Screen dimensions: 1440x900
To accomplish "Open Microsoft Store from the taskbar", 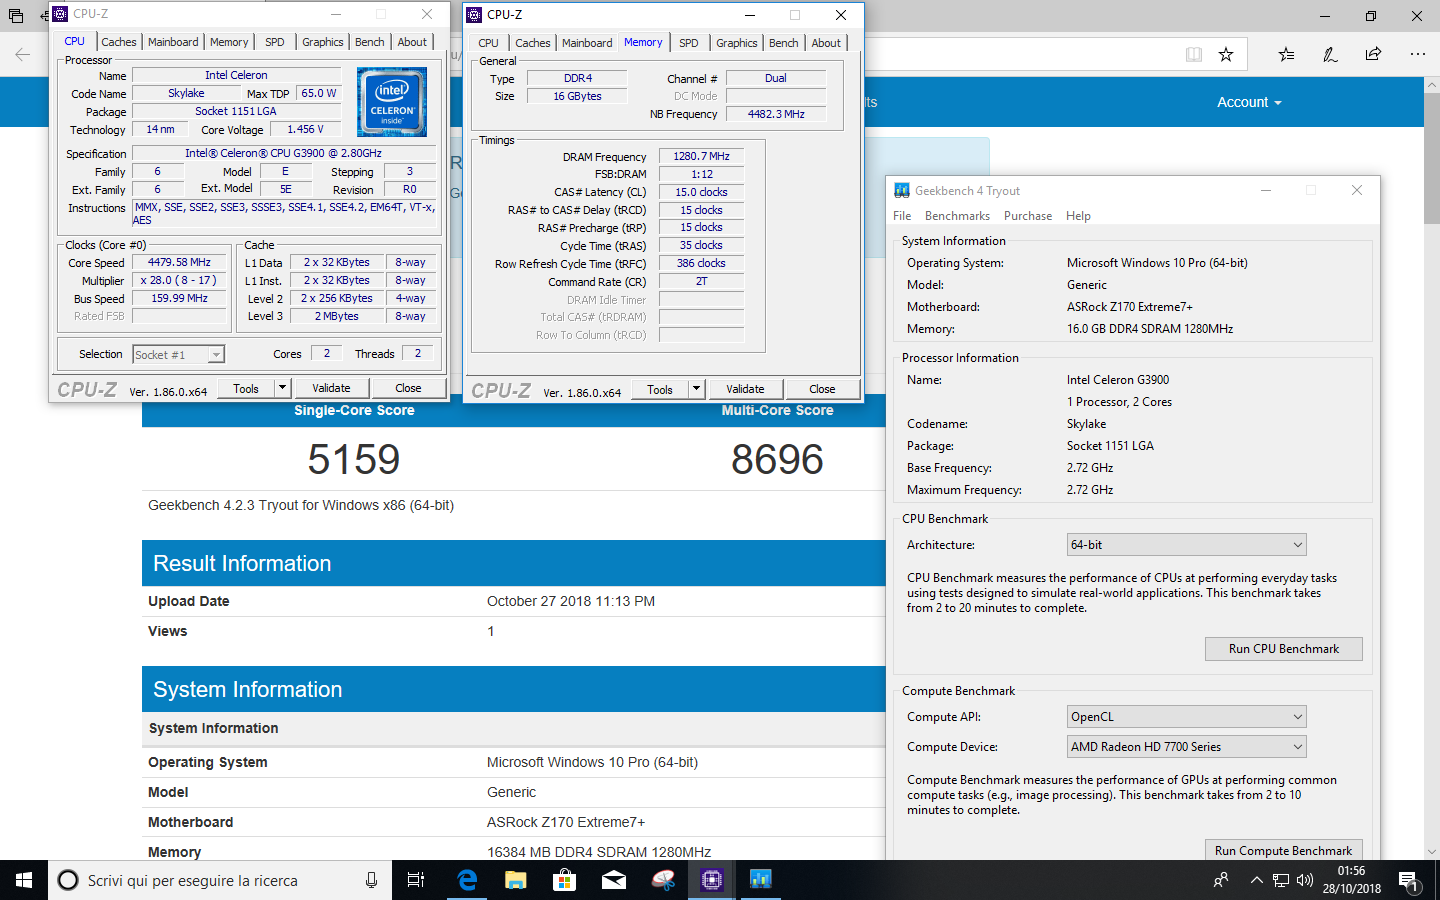I will (x=565, y=880).
